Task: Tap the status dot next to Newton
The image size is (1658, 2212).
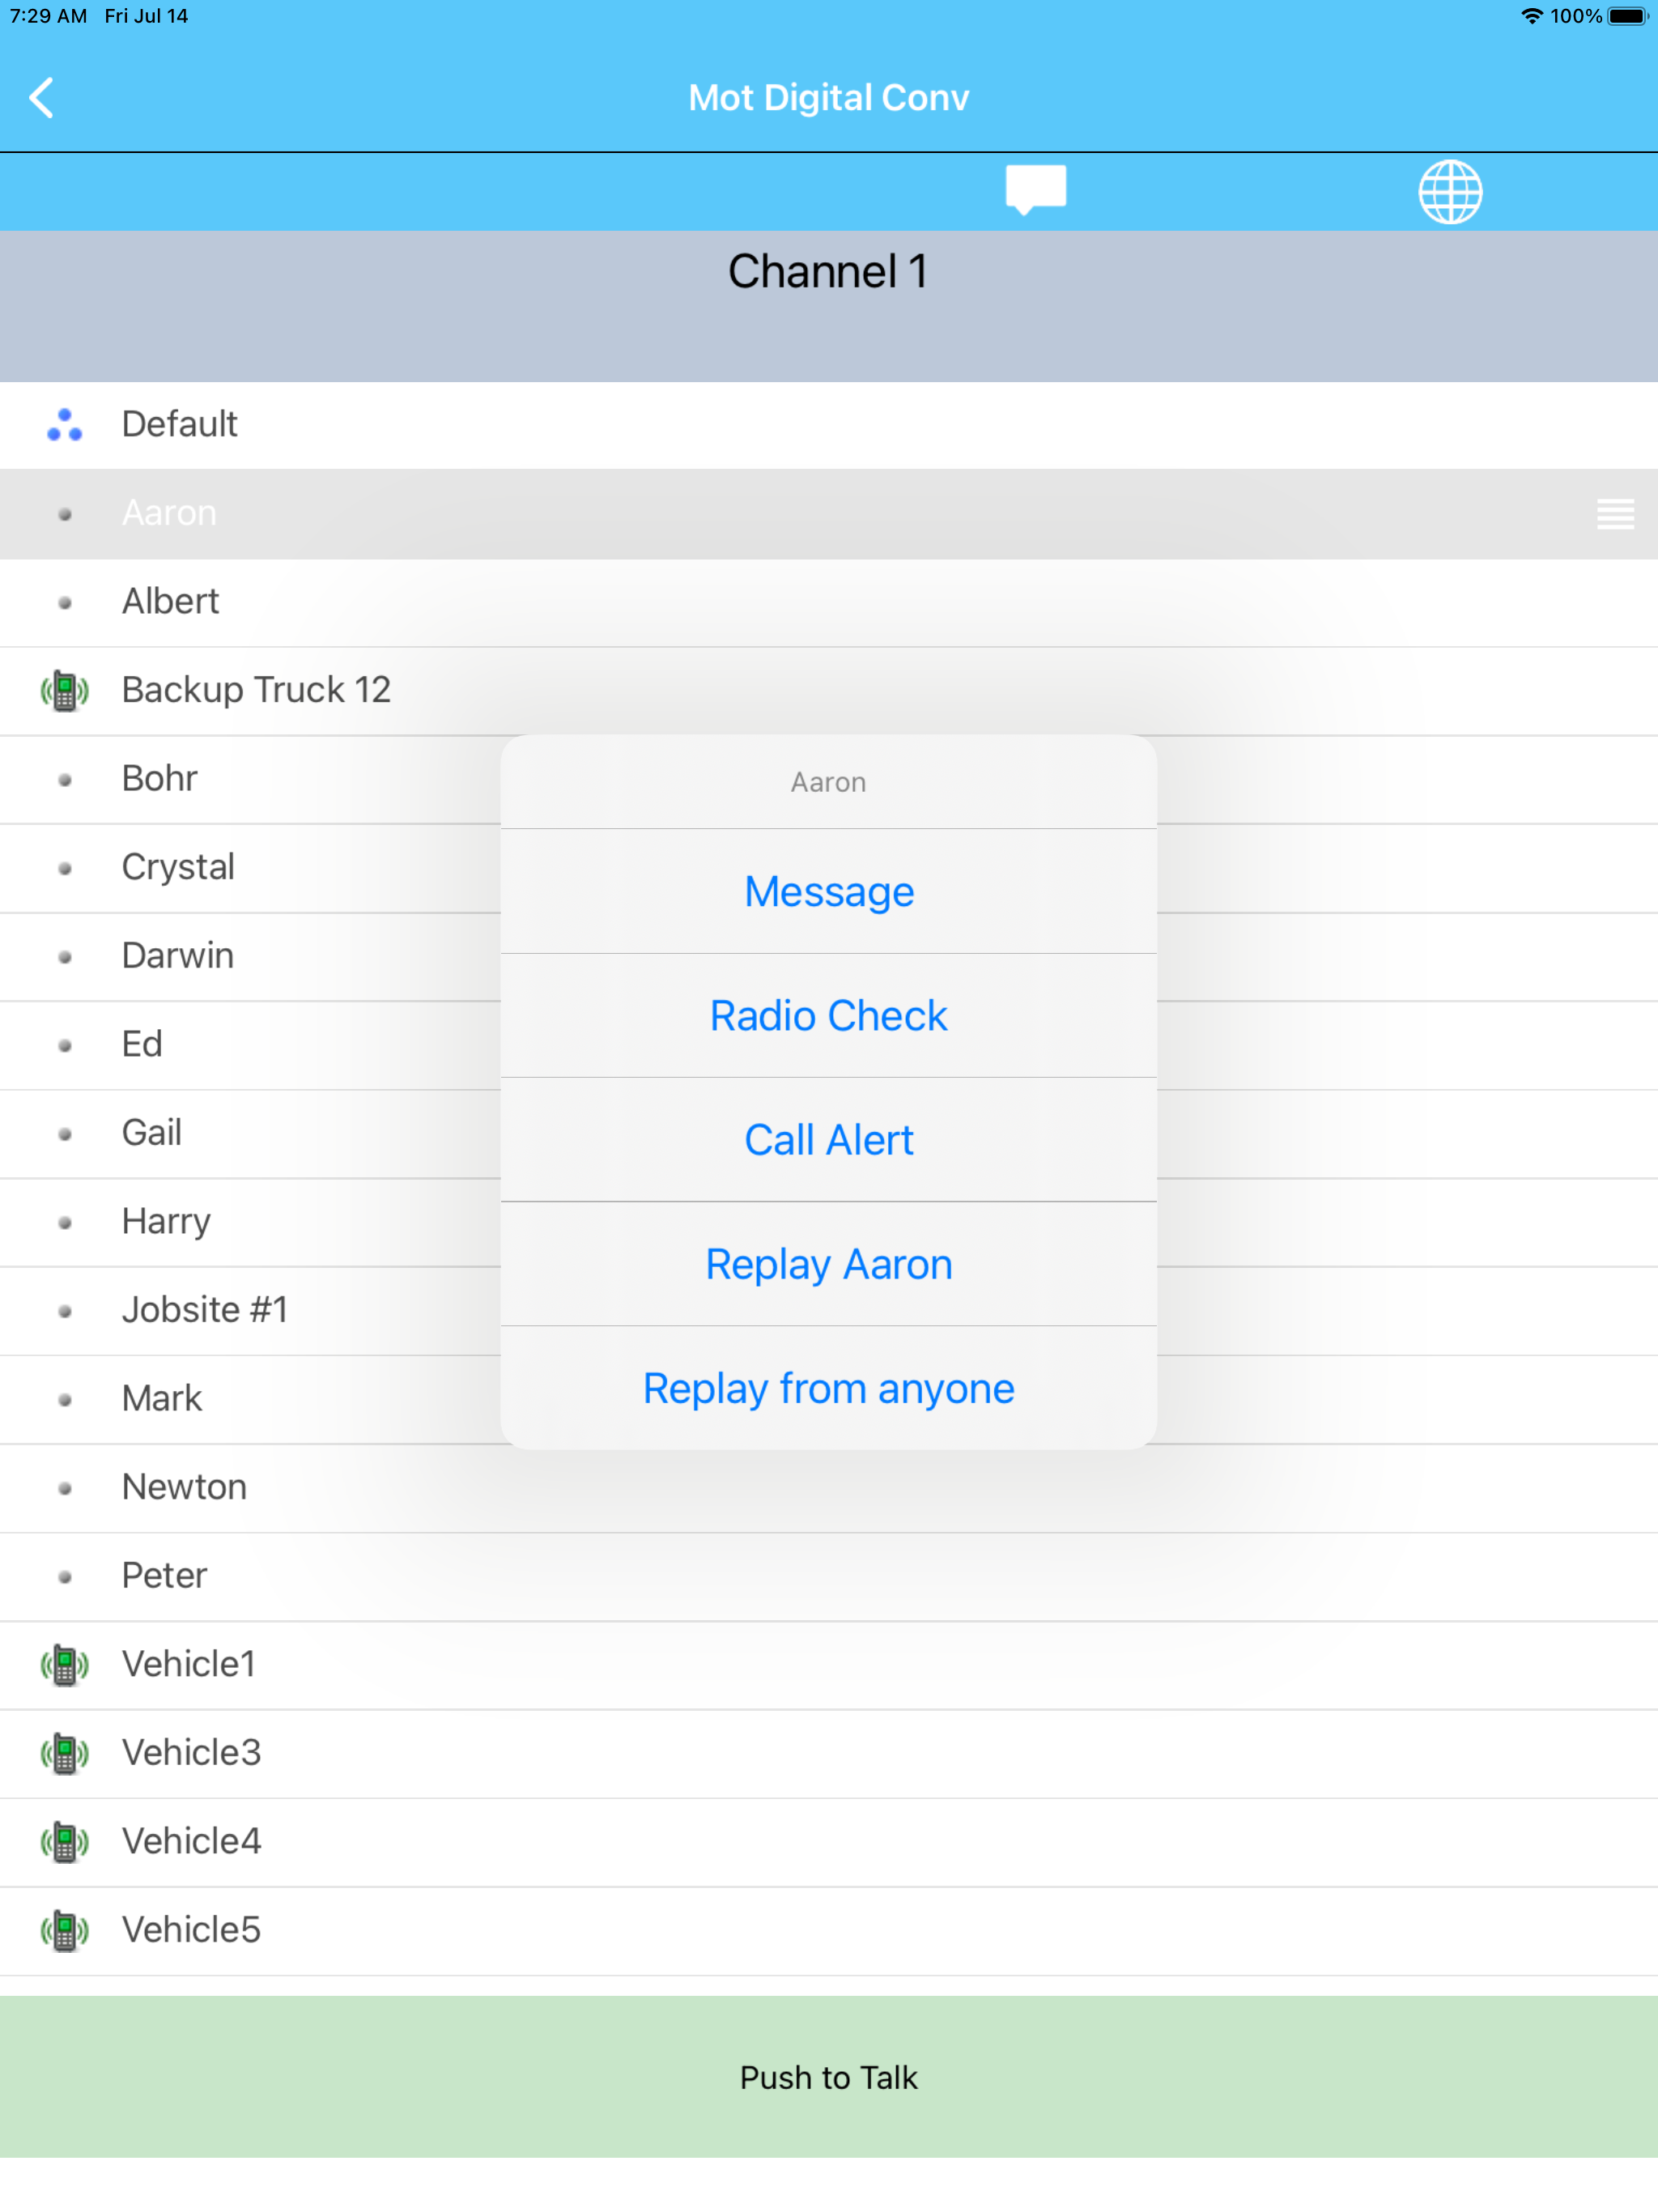Action: point(65,1489)
